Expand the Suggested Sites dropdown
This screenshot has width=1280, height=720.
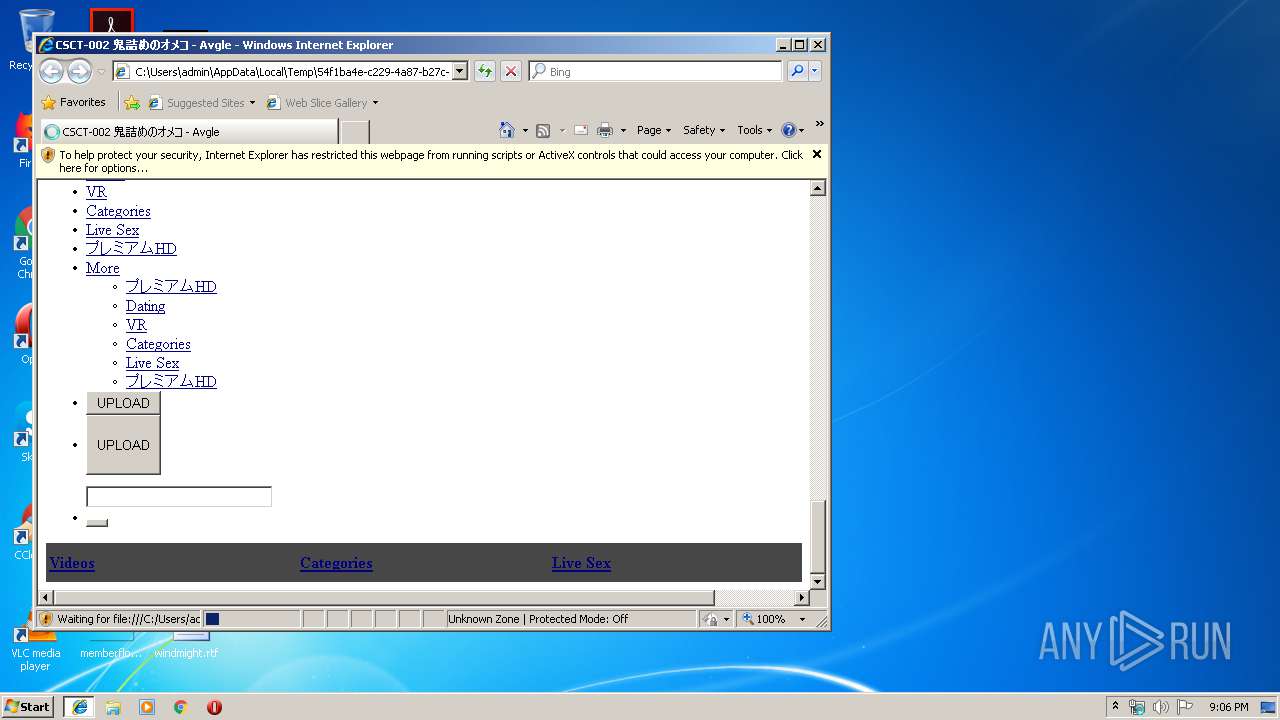252,103
